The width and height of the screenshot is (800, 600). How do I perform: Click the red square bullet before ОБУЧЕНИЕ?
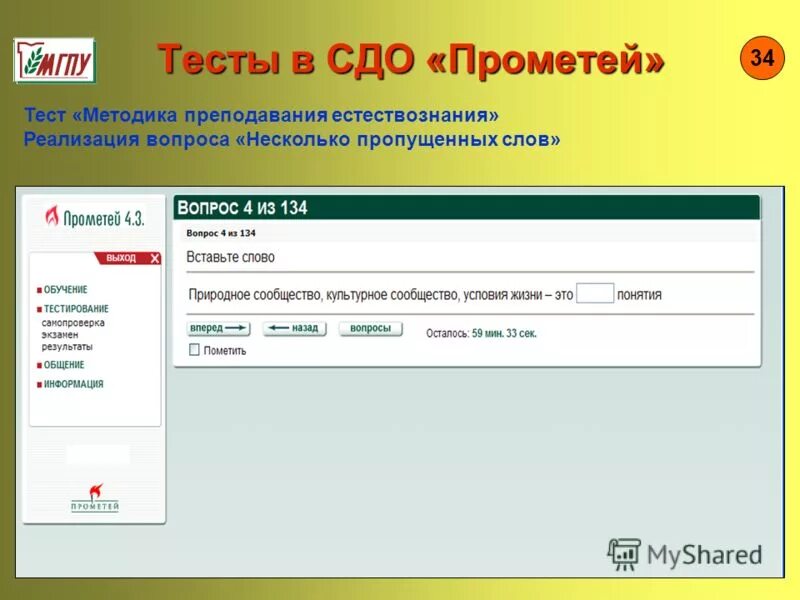37,288
